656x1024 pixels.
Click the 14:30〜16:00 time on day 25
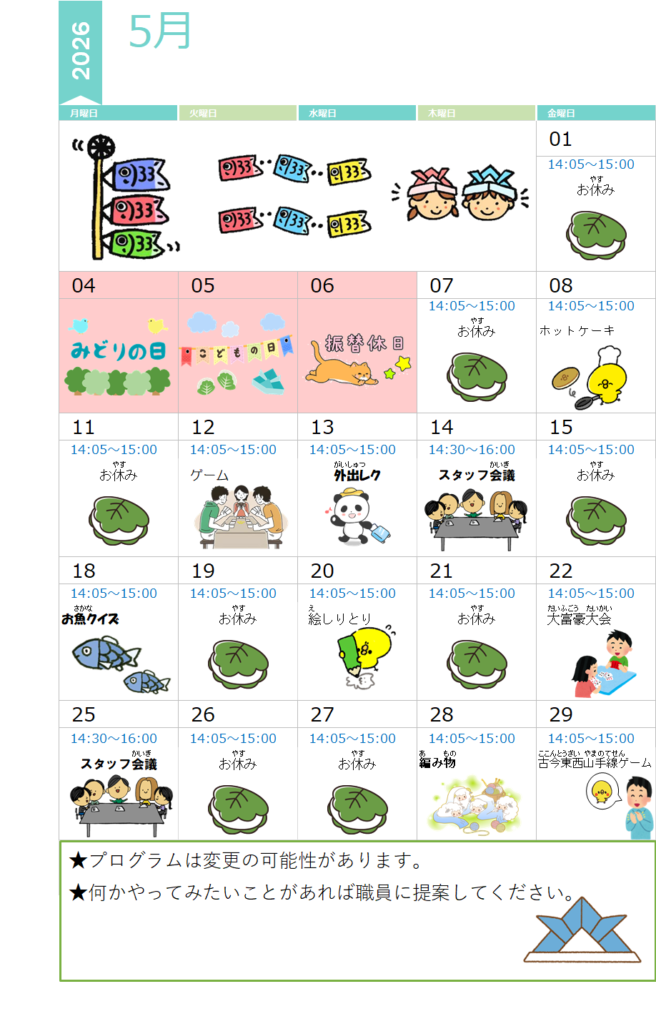point(114,738)
